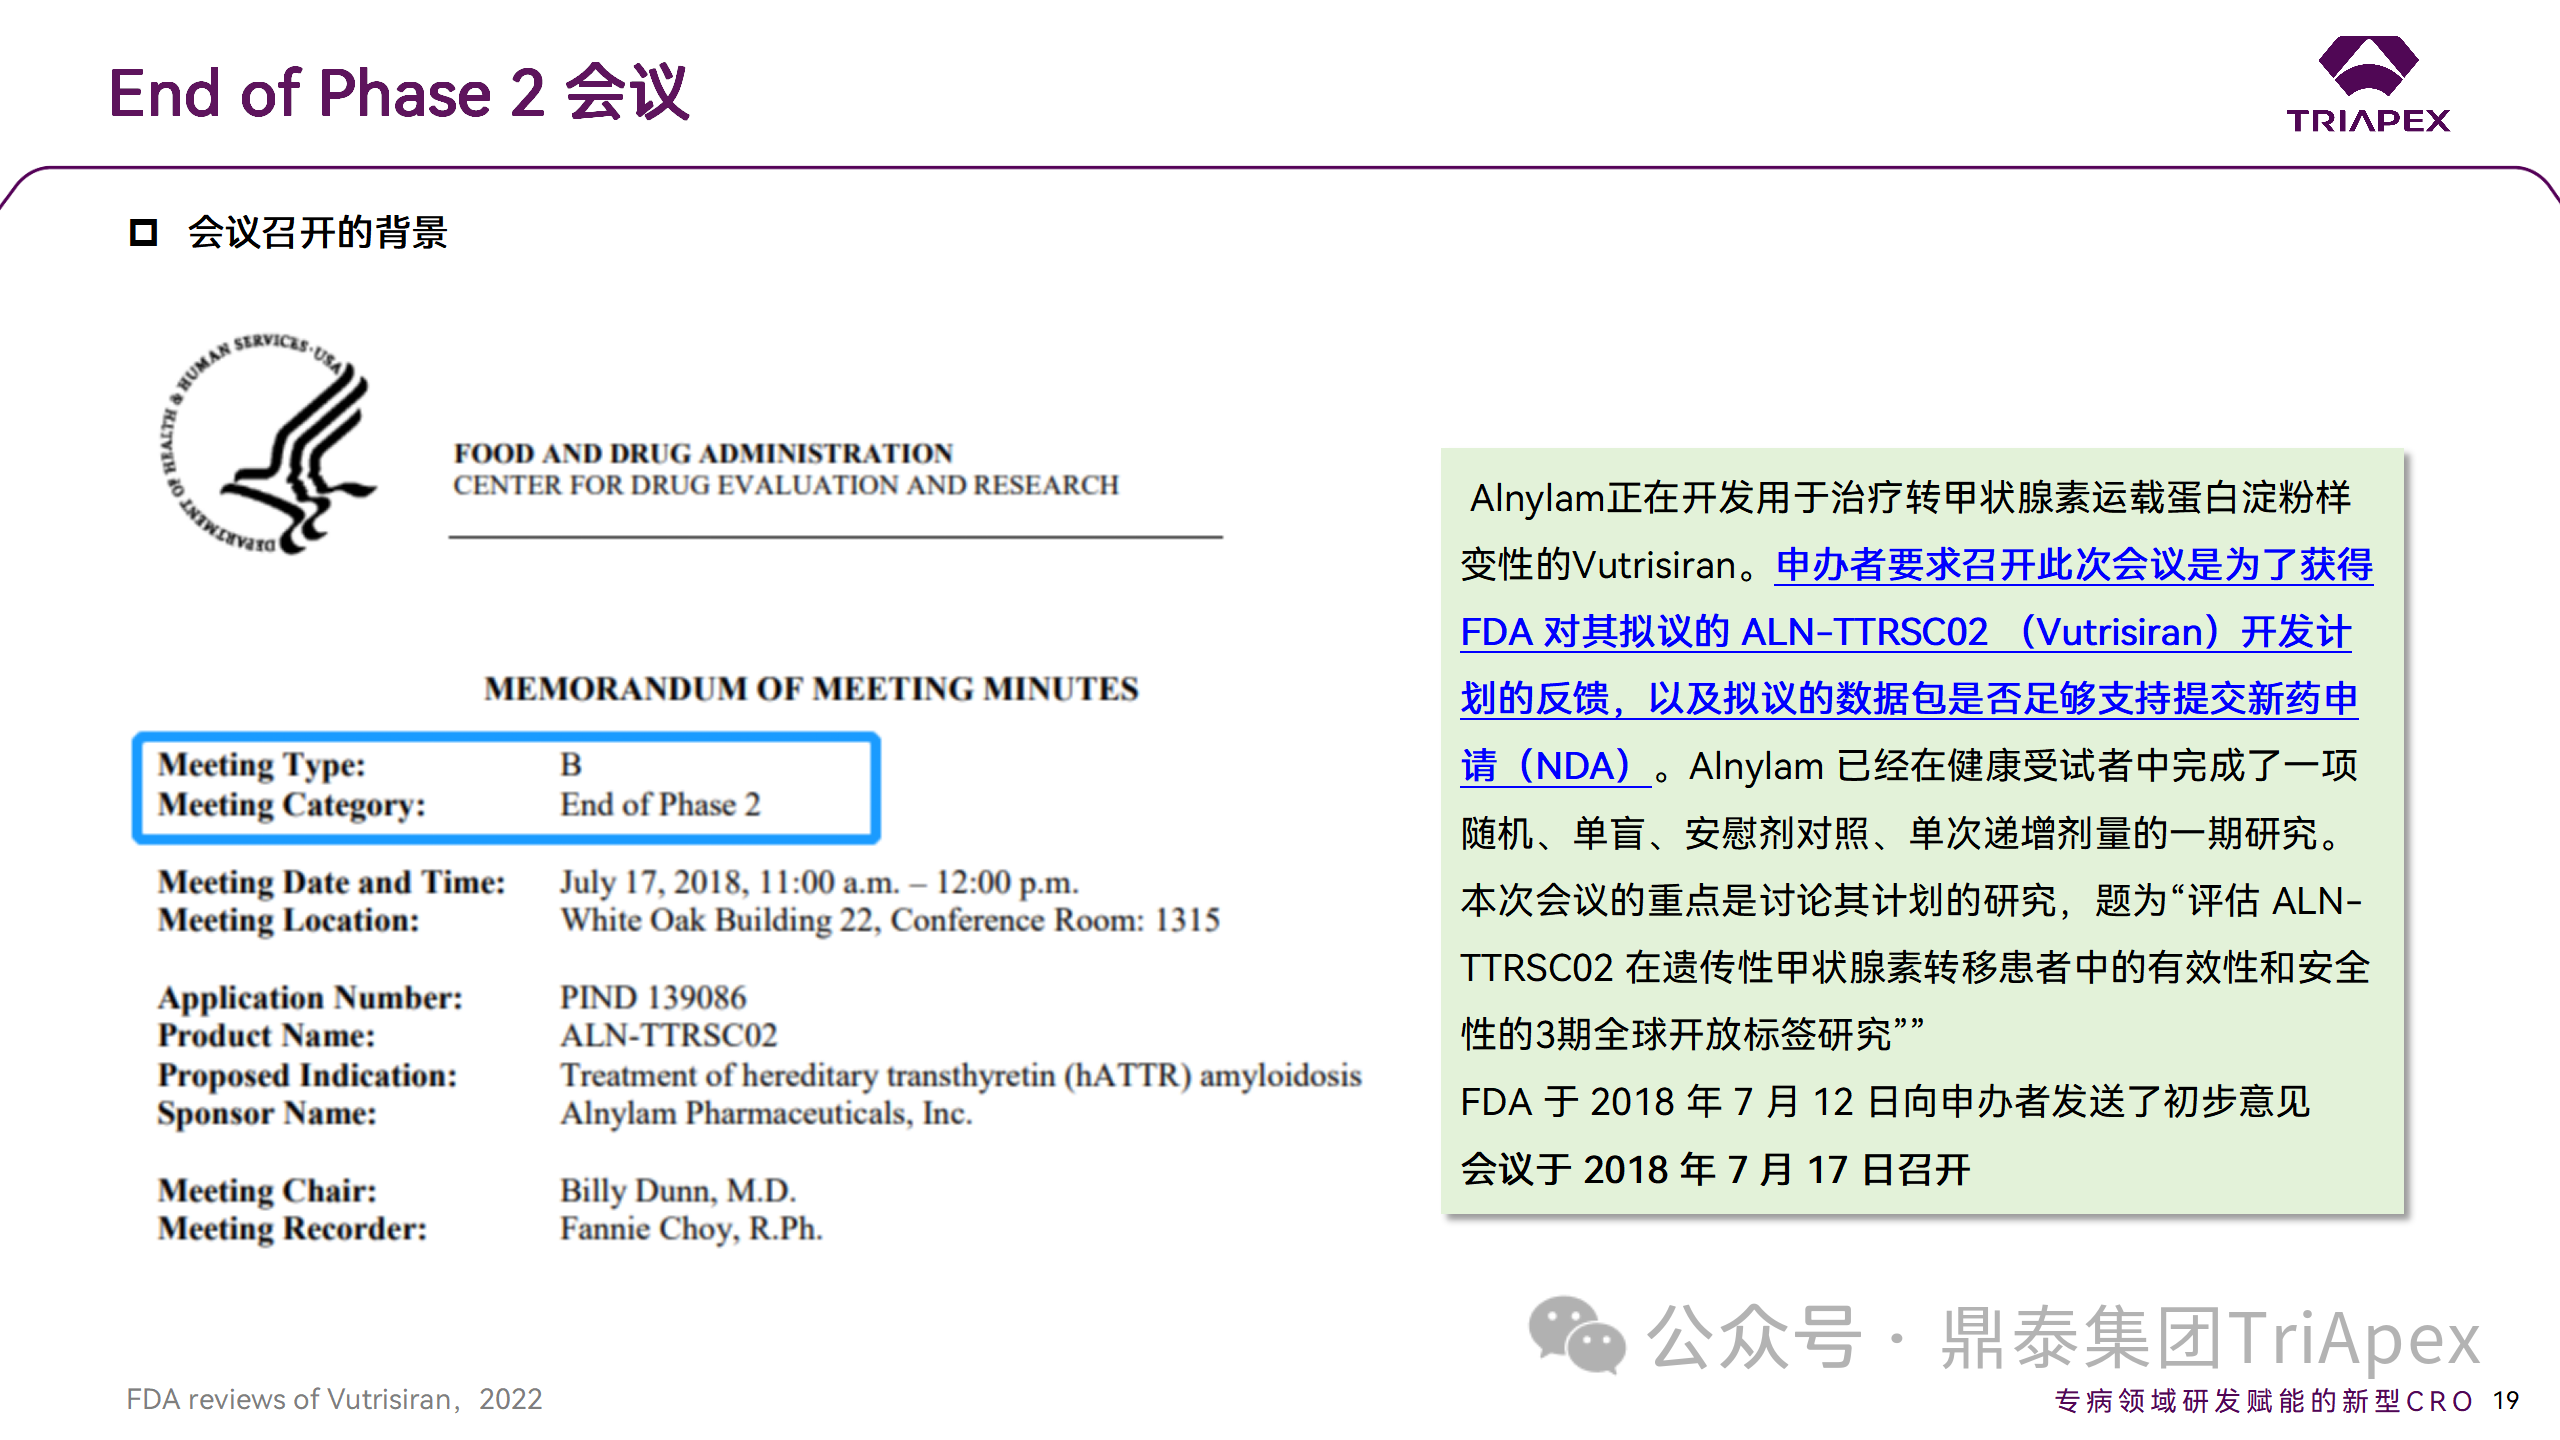
Task: Click the underlined 请（NDA）link text
Action: tap(1553, 767)
